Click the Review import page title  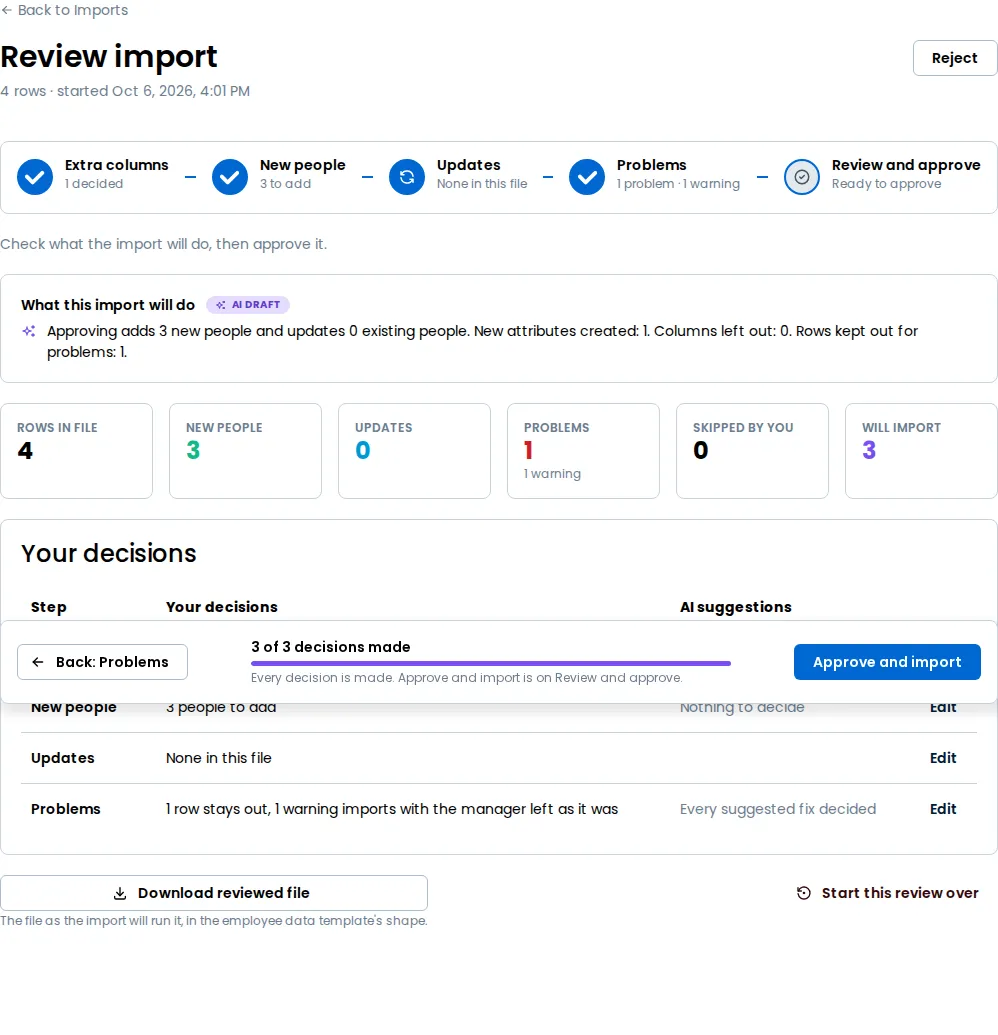coord(109,57)
